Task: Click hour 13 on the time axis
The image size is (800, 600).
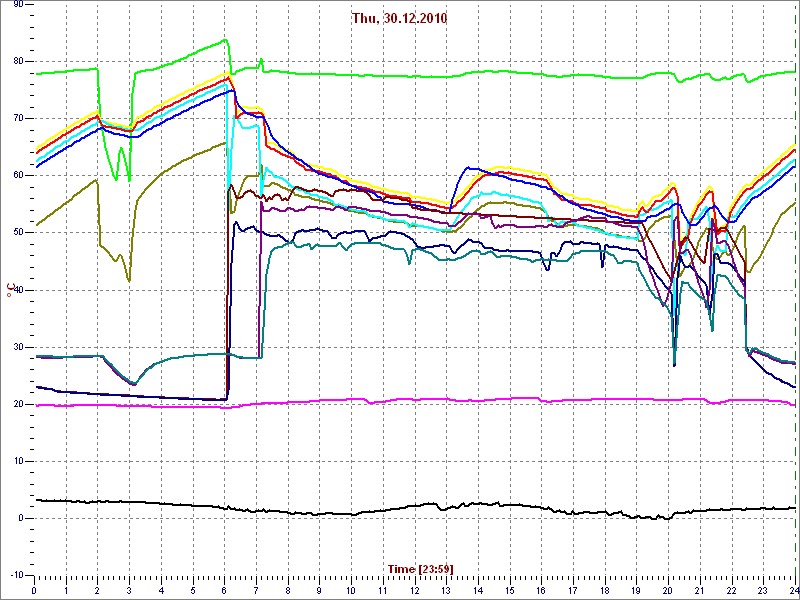Action: pos(446,591)
